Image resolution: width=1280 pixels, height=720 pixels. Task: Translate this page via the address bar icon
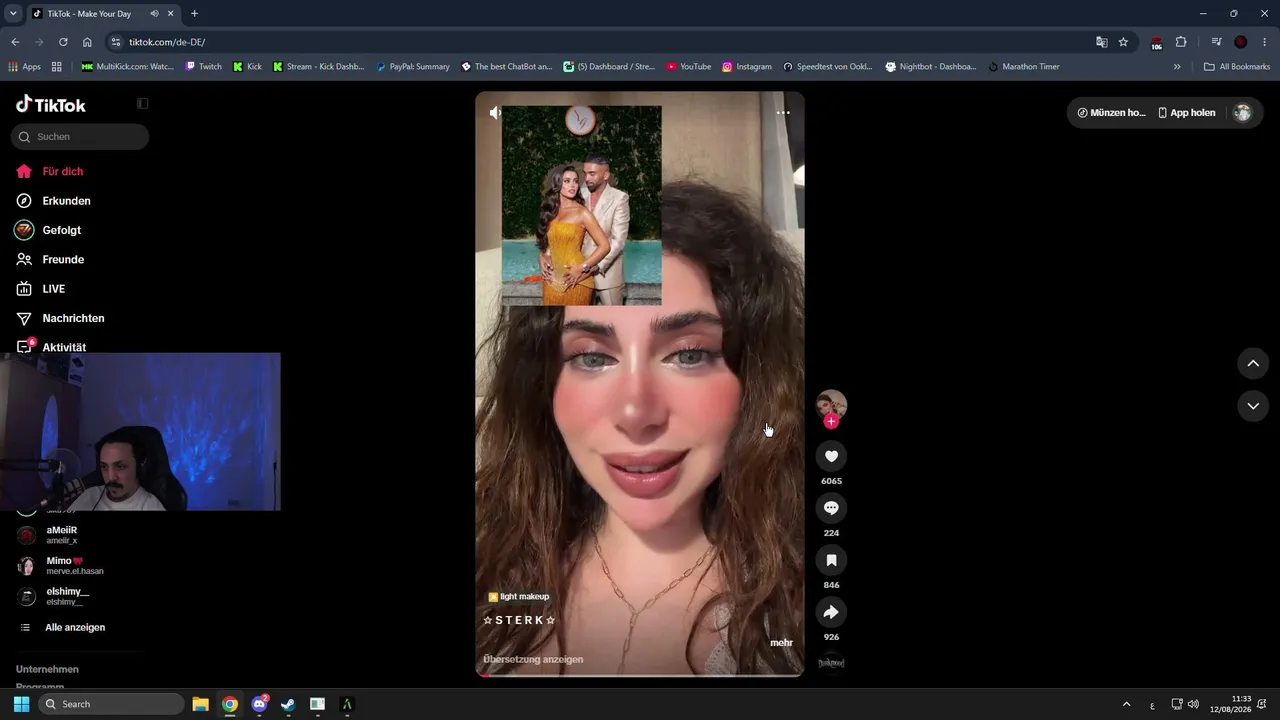tap(1101, 42)
